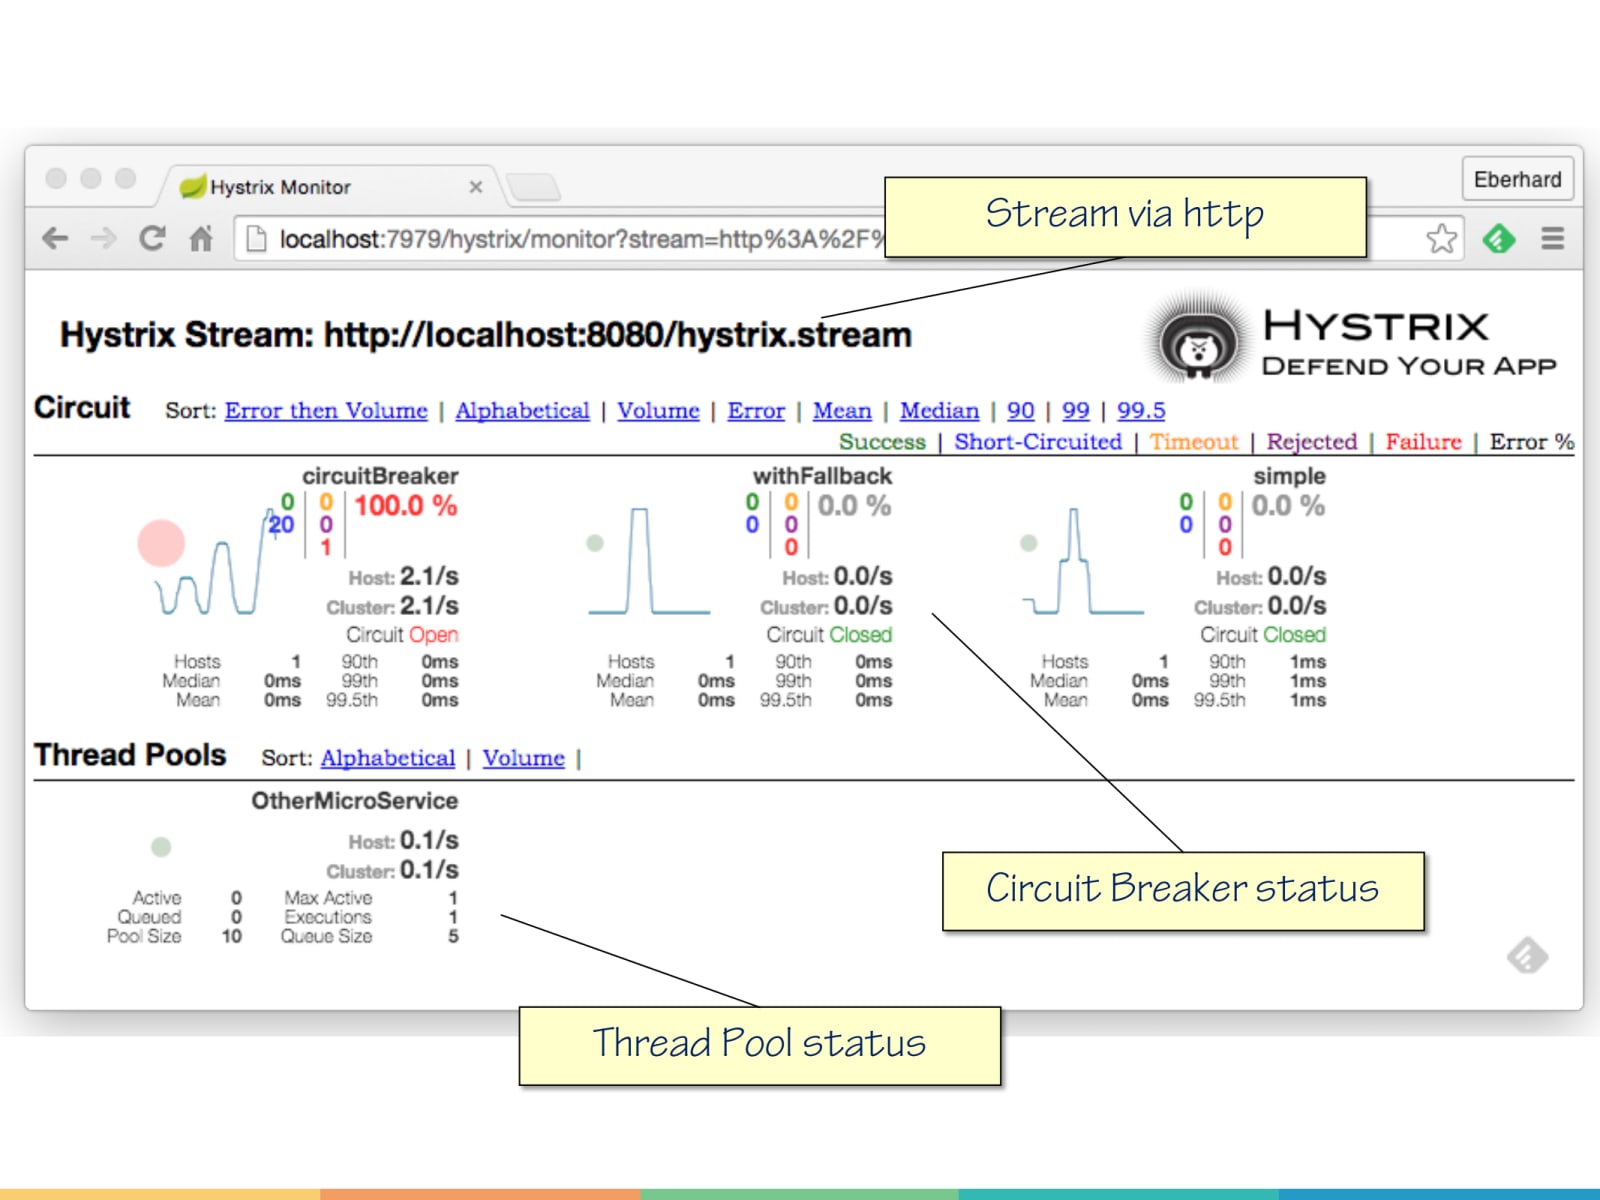
Task: Sort circuits by 99.5 percentile
Action: point(1141,410)
